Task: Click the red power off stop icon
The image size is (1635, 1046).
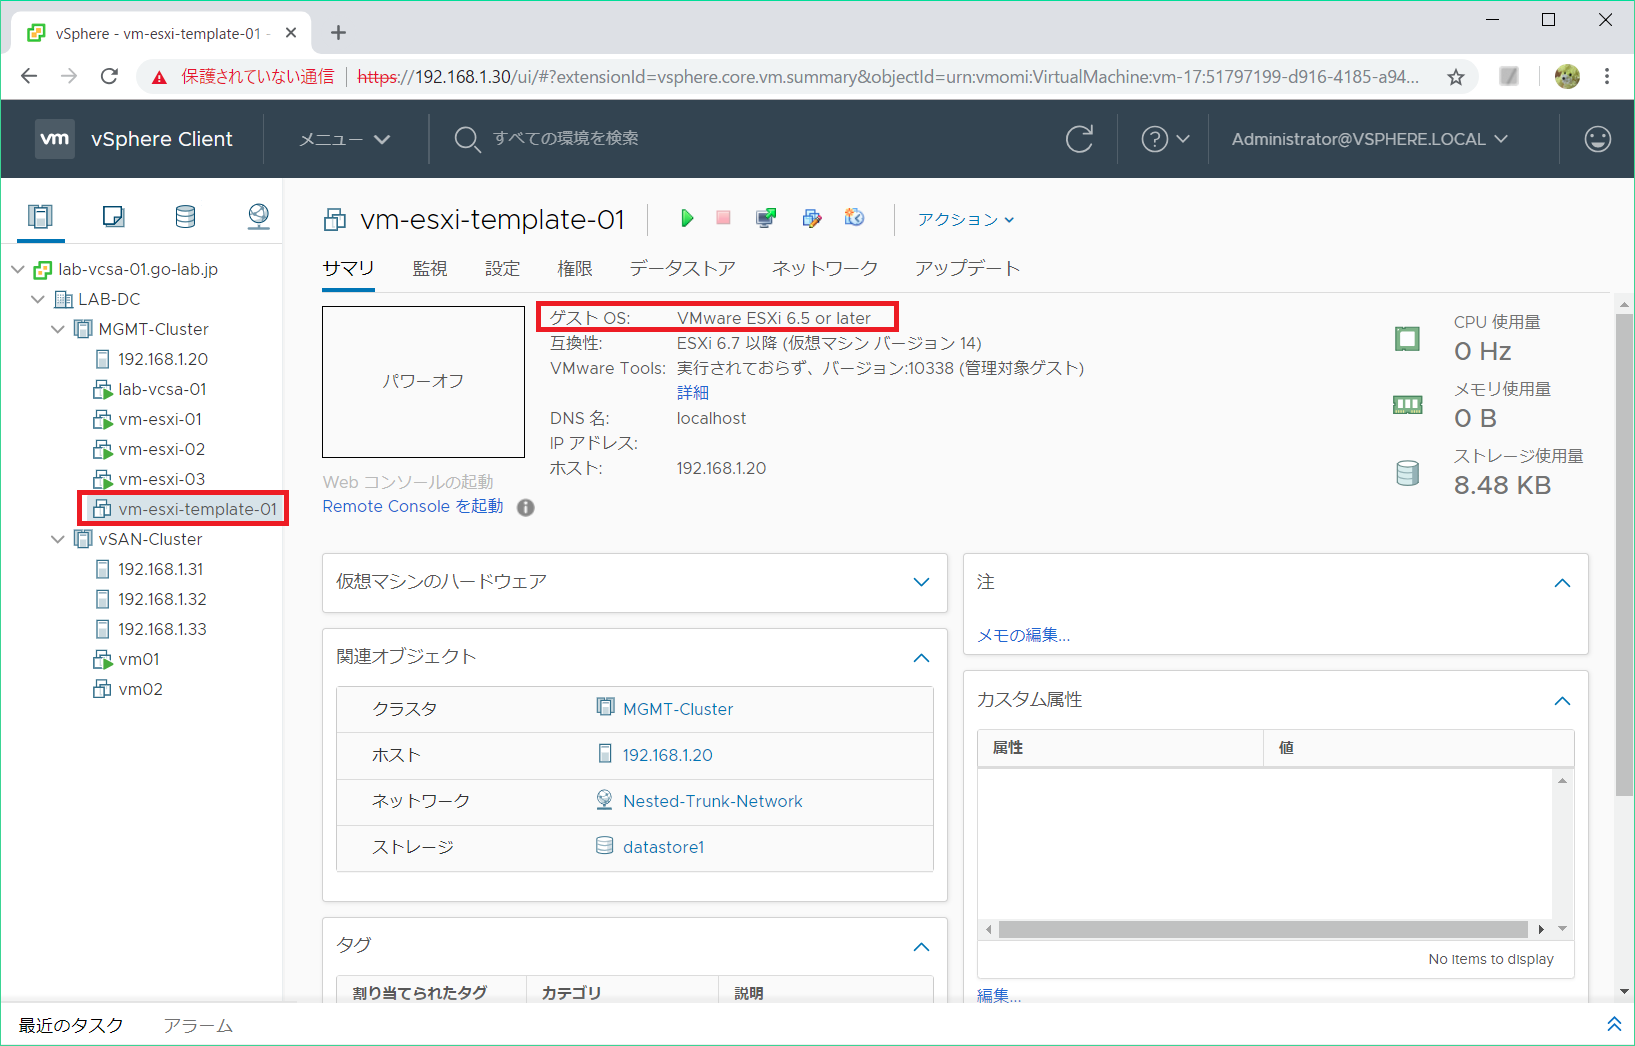Action: [x=724, y=218]
